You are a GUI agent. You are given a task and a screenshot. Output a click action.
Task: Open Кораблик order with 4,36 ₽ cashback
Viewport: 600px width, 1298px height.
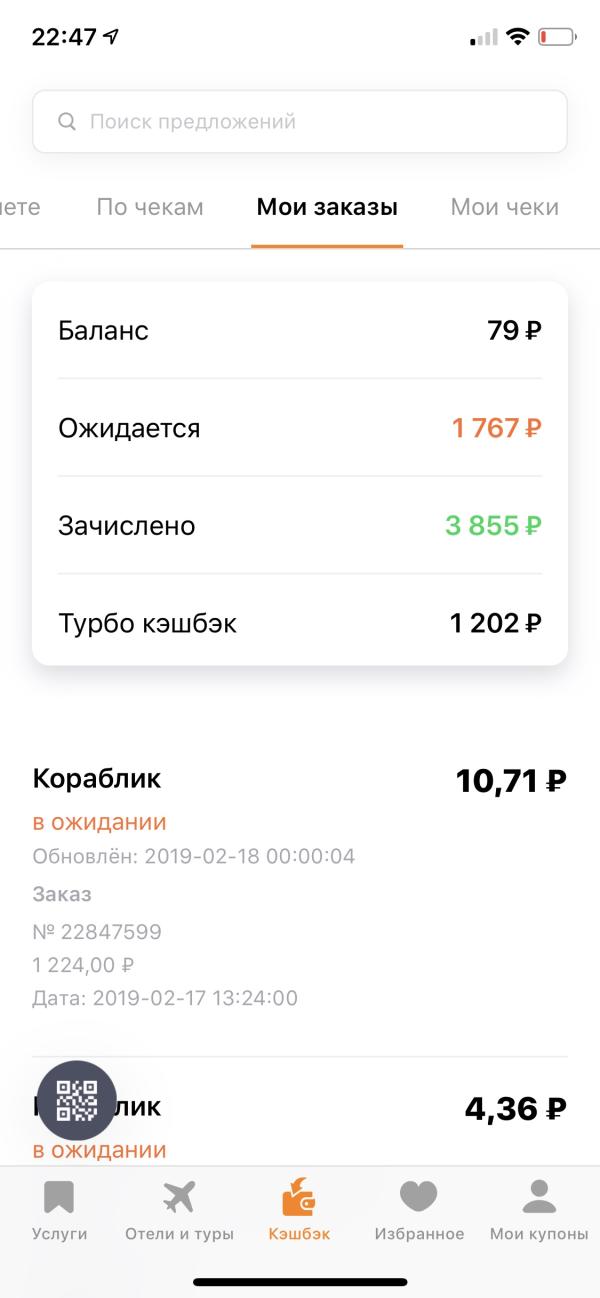(300, 1125)
